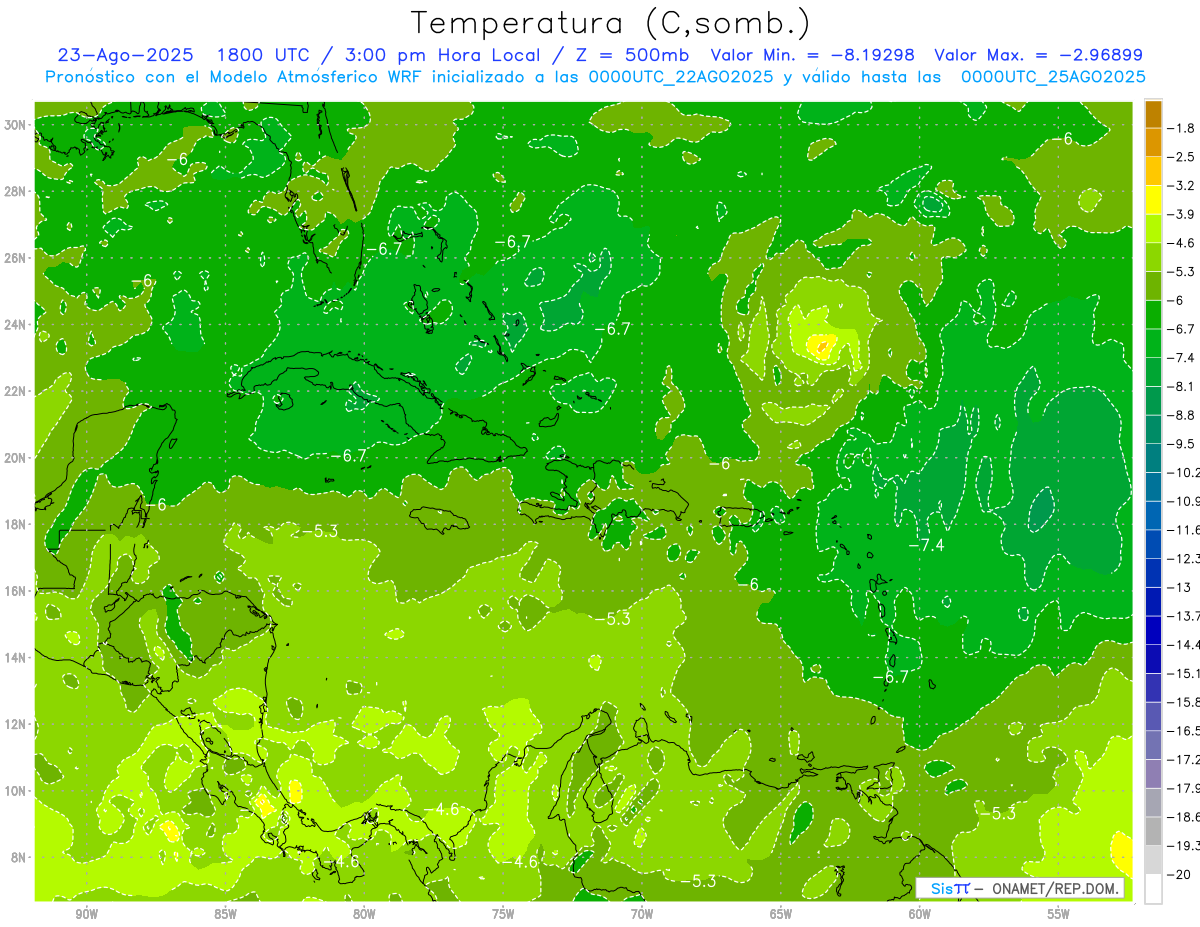Click the "90W" longitude axis label
1200x927 pixels.
point(87,914)
